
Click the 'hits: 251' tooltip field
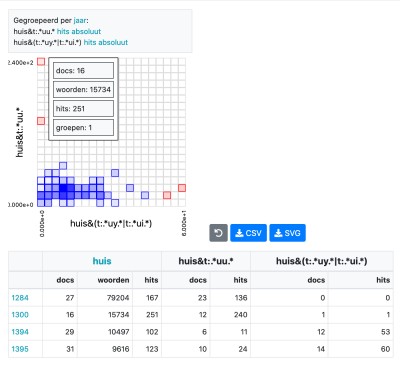click(x=83, y=109)
